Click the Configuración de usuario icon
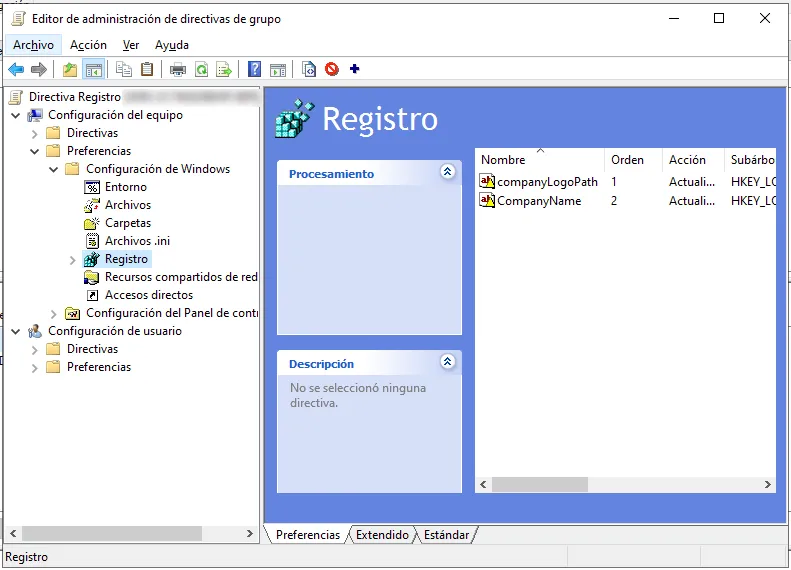Image resolution: width=791 pixels, height=570 pixels. [35, 331]
